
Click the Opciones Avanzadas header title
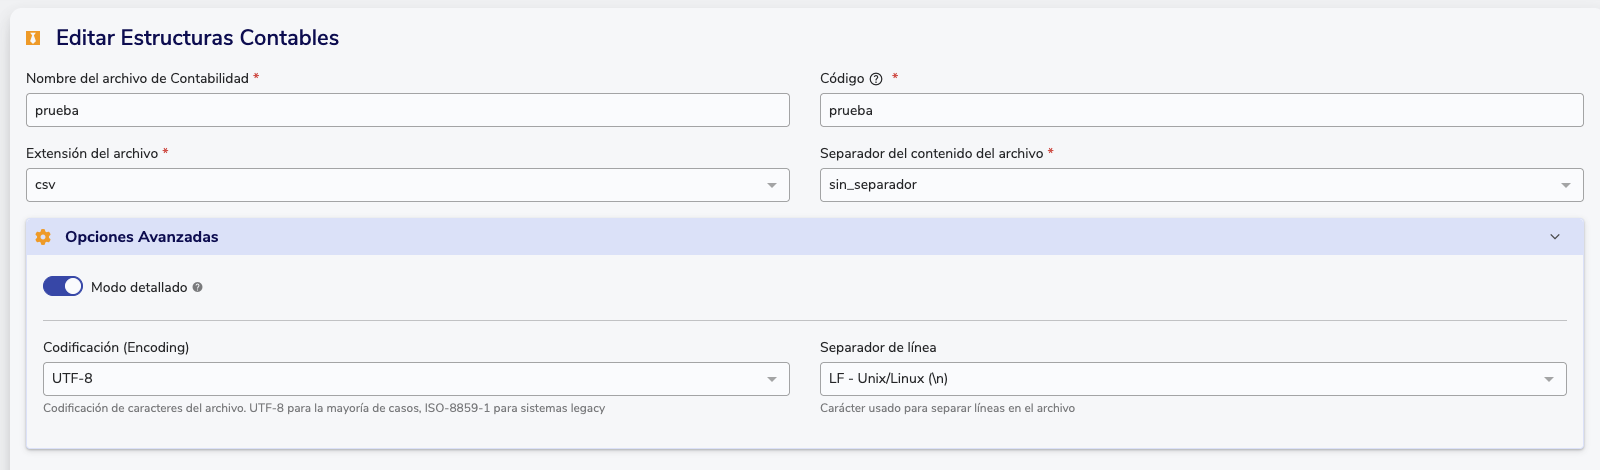pos(142,237)
